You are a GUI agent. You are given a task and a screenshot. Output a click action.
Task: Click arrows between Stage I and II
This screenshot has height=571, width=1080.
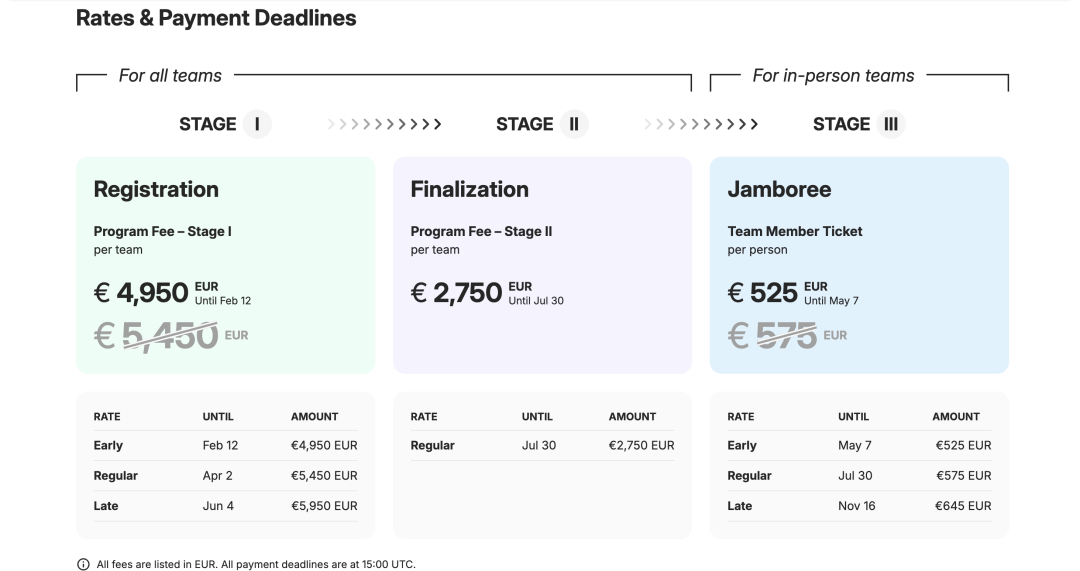[384, 124]
